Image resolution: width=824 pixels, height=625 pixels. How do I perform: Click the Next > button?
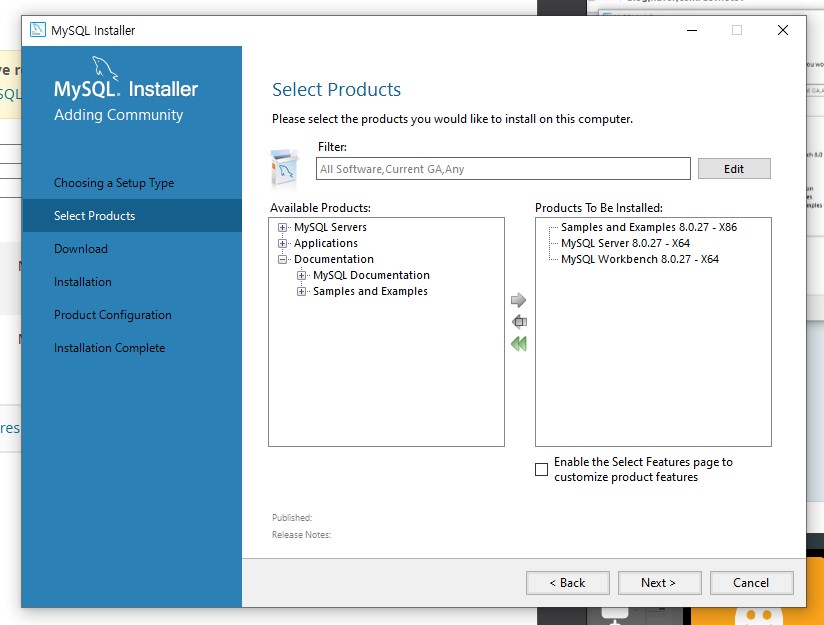(660, 583)
